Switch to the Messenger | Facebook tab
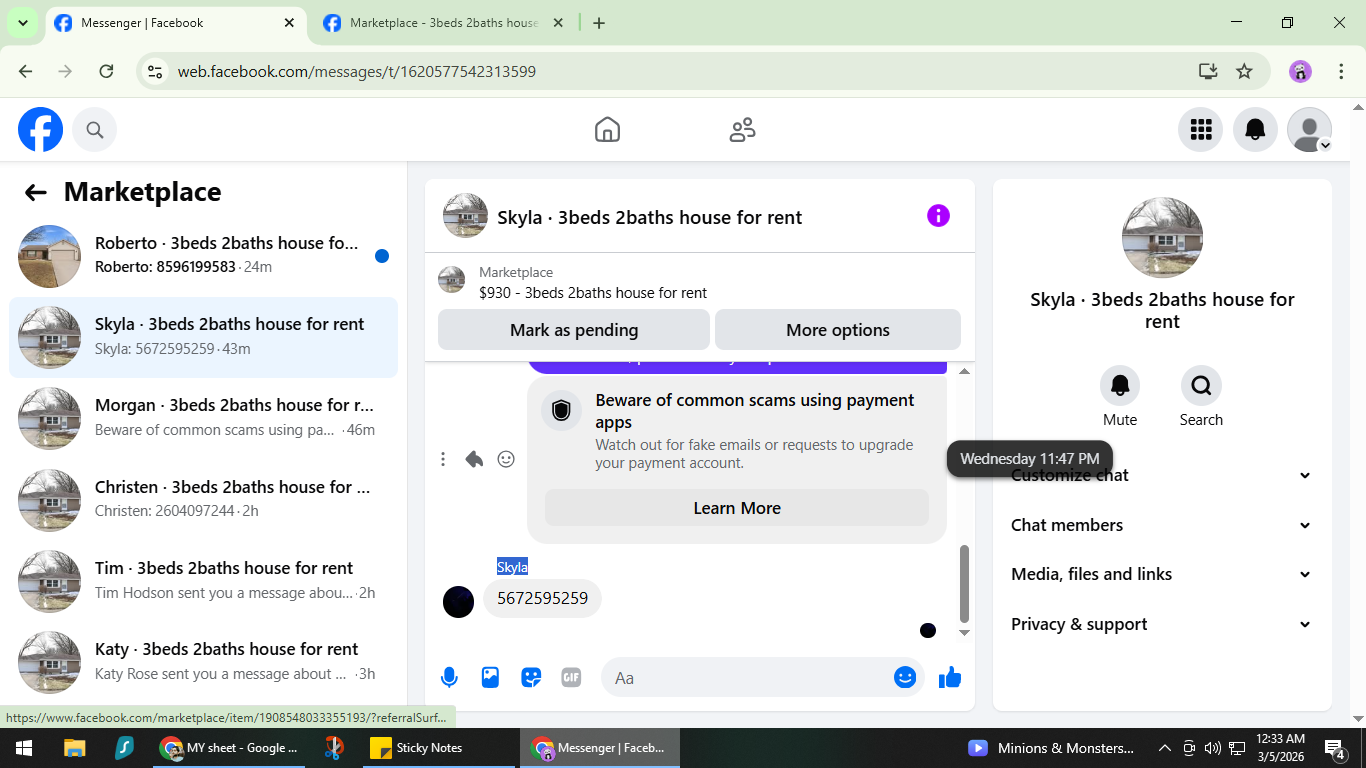 175,23
